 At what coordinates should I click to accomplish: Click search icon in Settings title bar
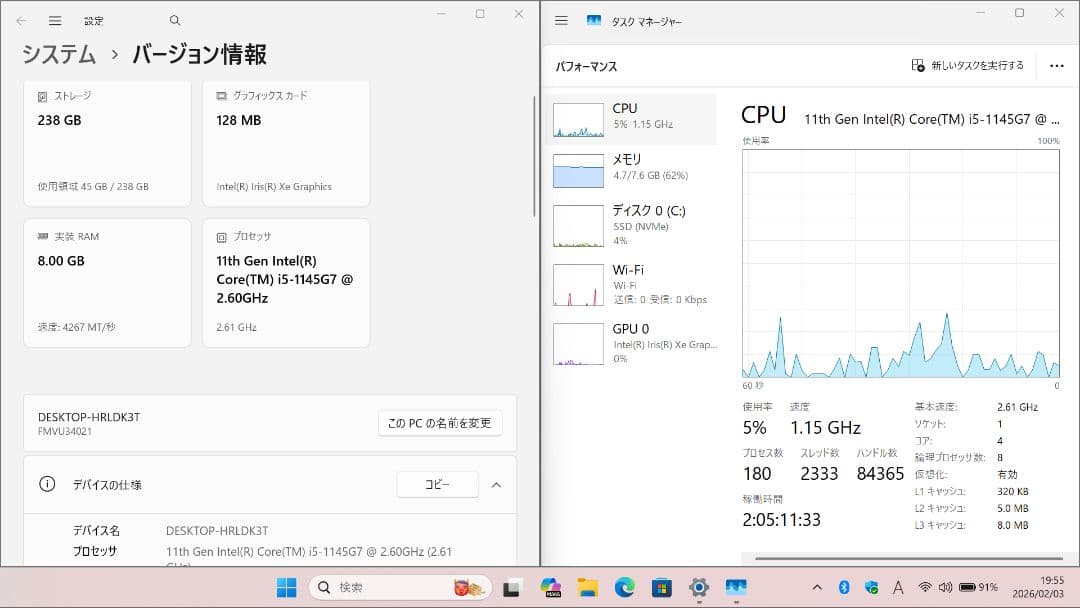pos(174,19)
